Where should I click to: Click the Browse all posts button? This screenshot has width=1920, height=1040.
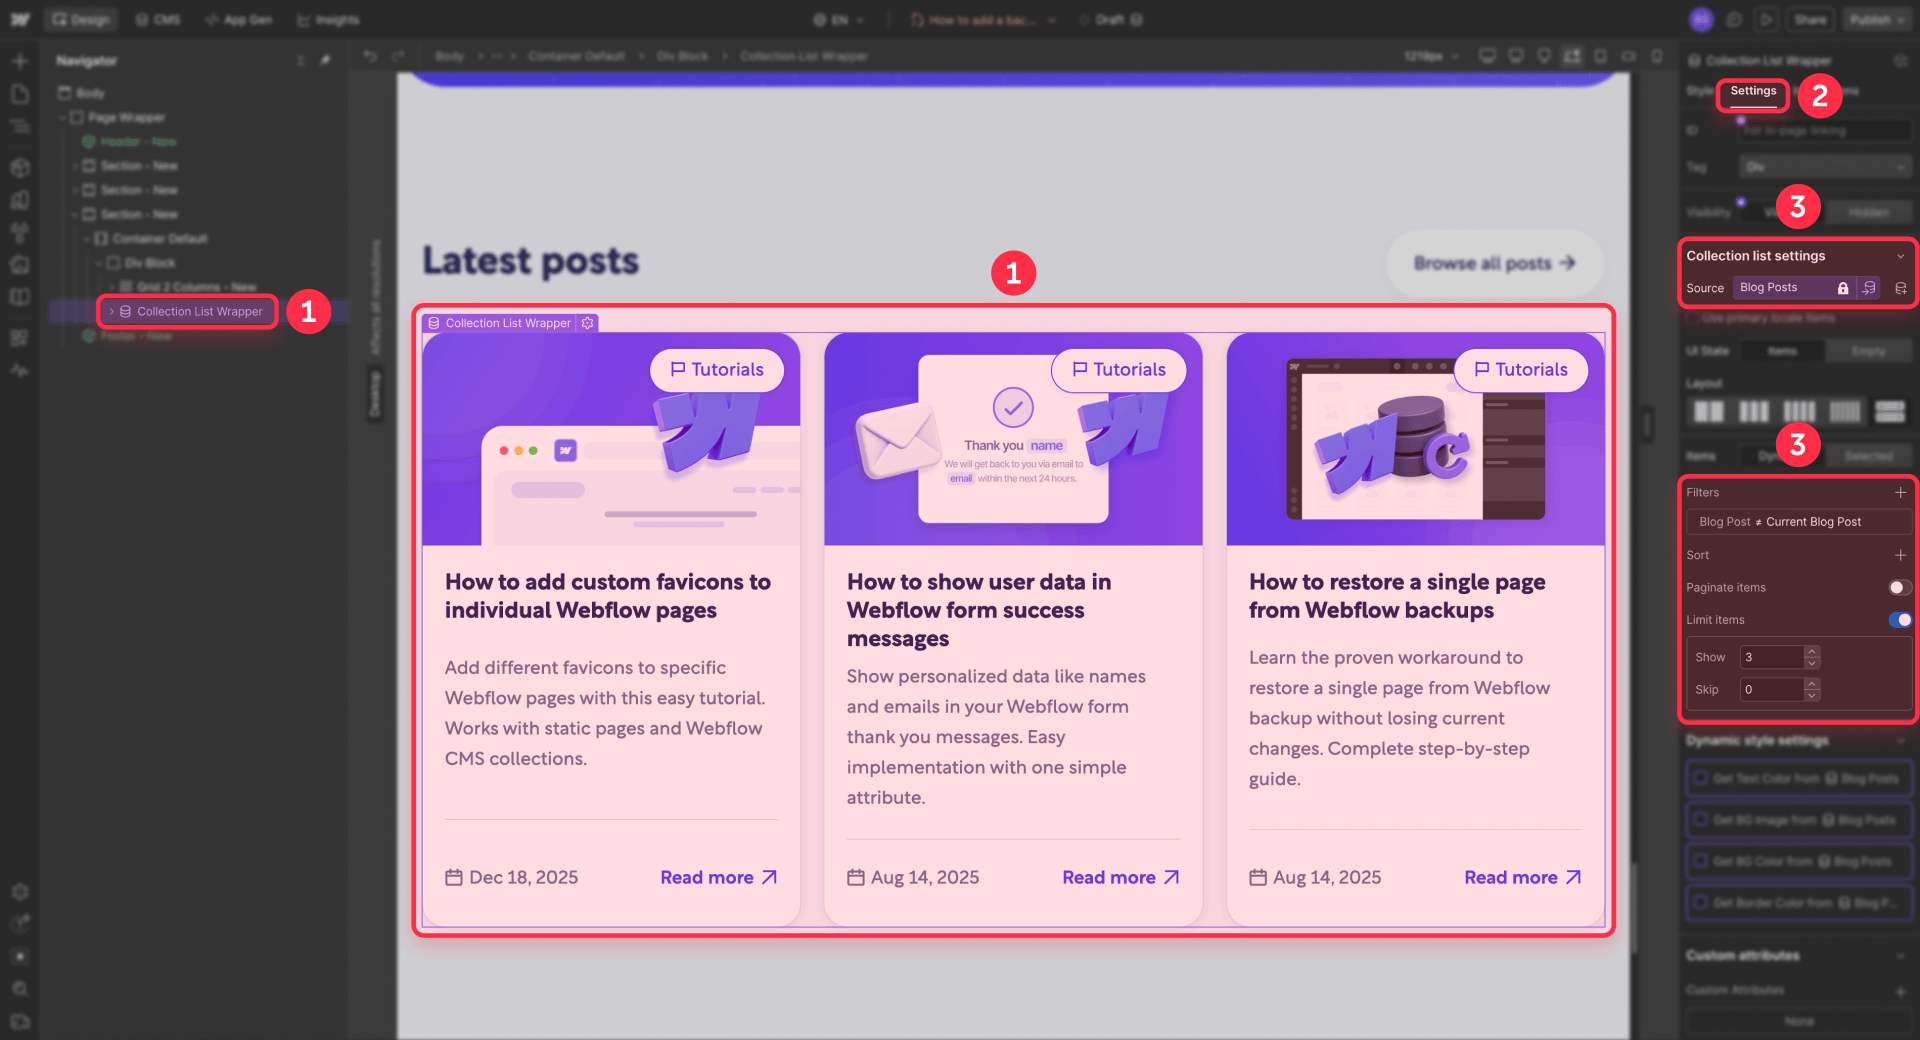tap(1493, 263)
